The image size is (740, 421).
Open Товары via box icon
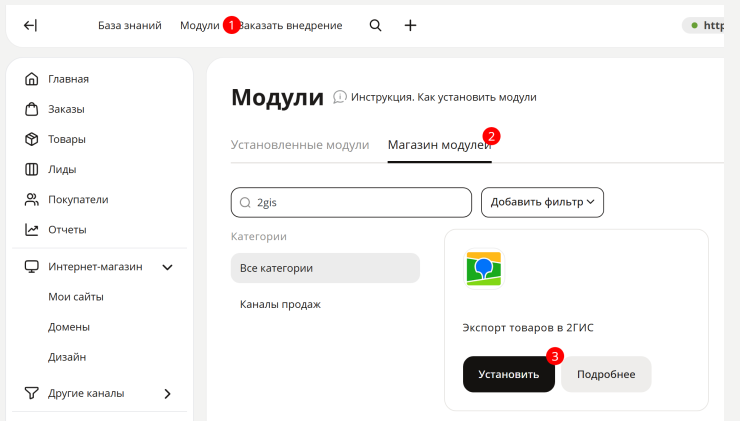pos(32,139)
